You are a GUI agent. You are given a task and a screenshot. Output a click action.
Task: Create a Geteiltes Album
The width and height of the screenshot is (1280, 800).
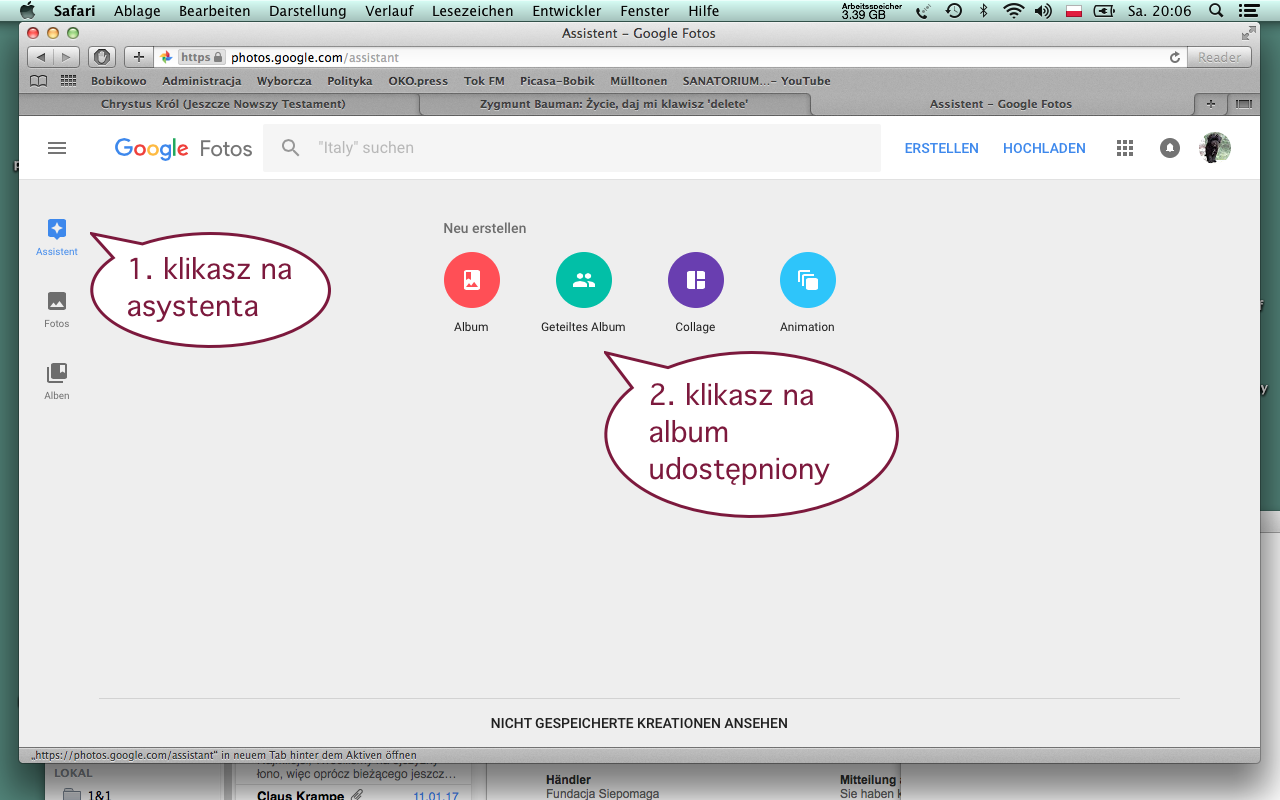[x=583, y=281]
